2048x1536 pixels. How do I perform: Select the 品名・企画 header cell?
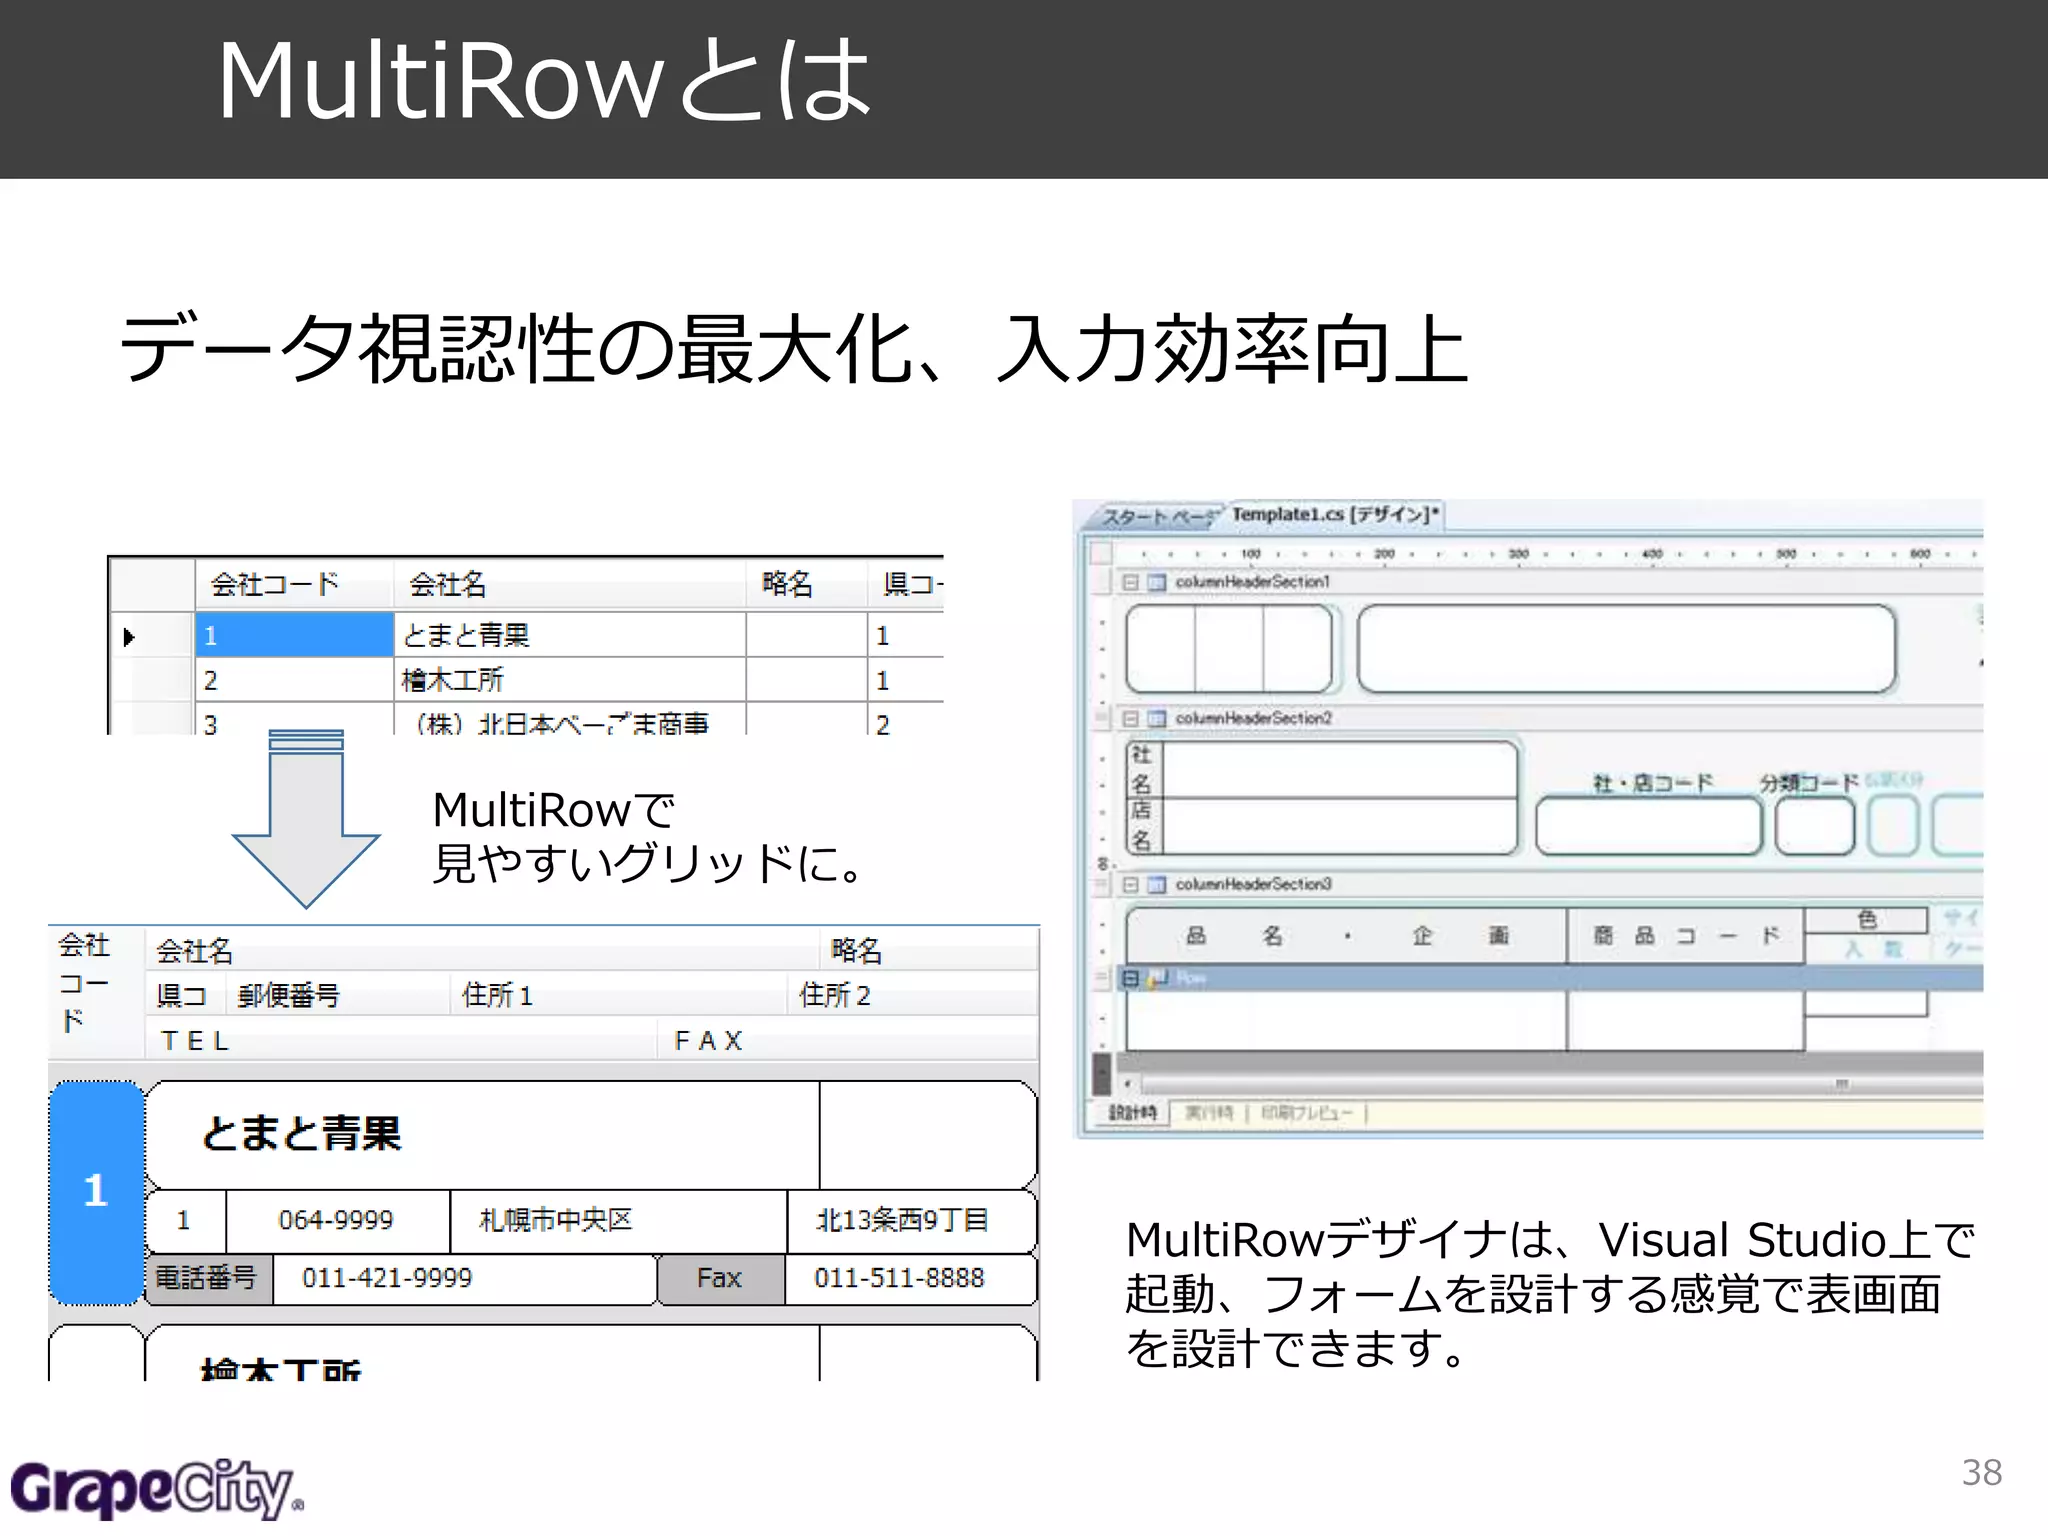1346,936
